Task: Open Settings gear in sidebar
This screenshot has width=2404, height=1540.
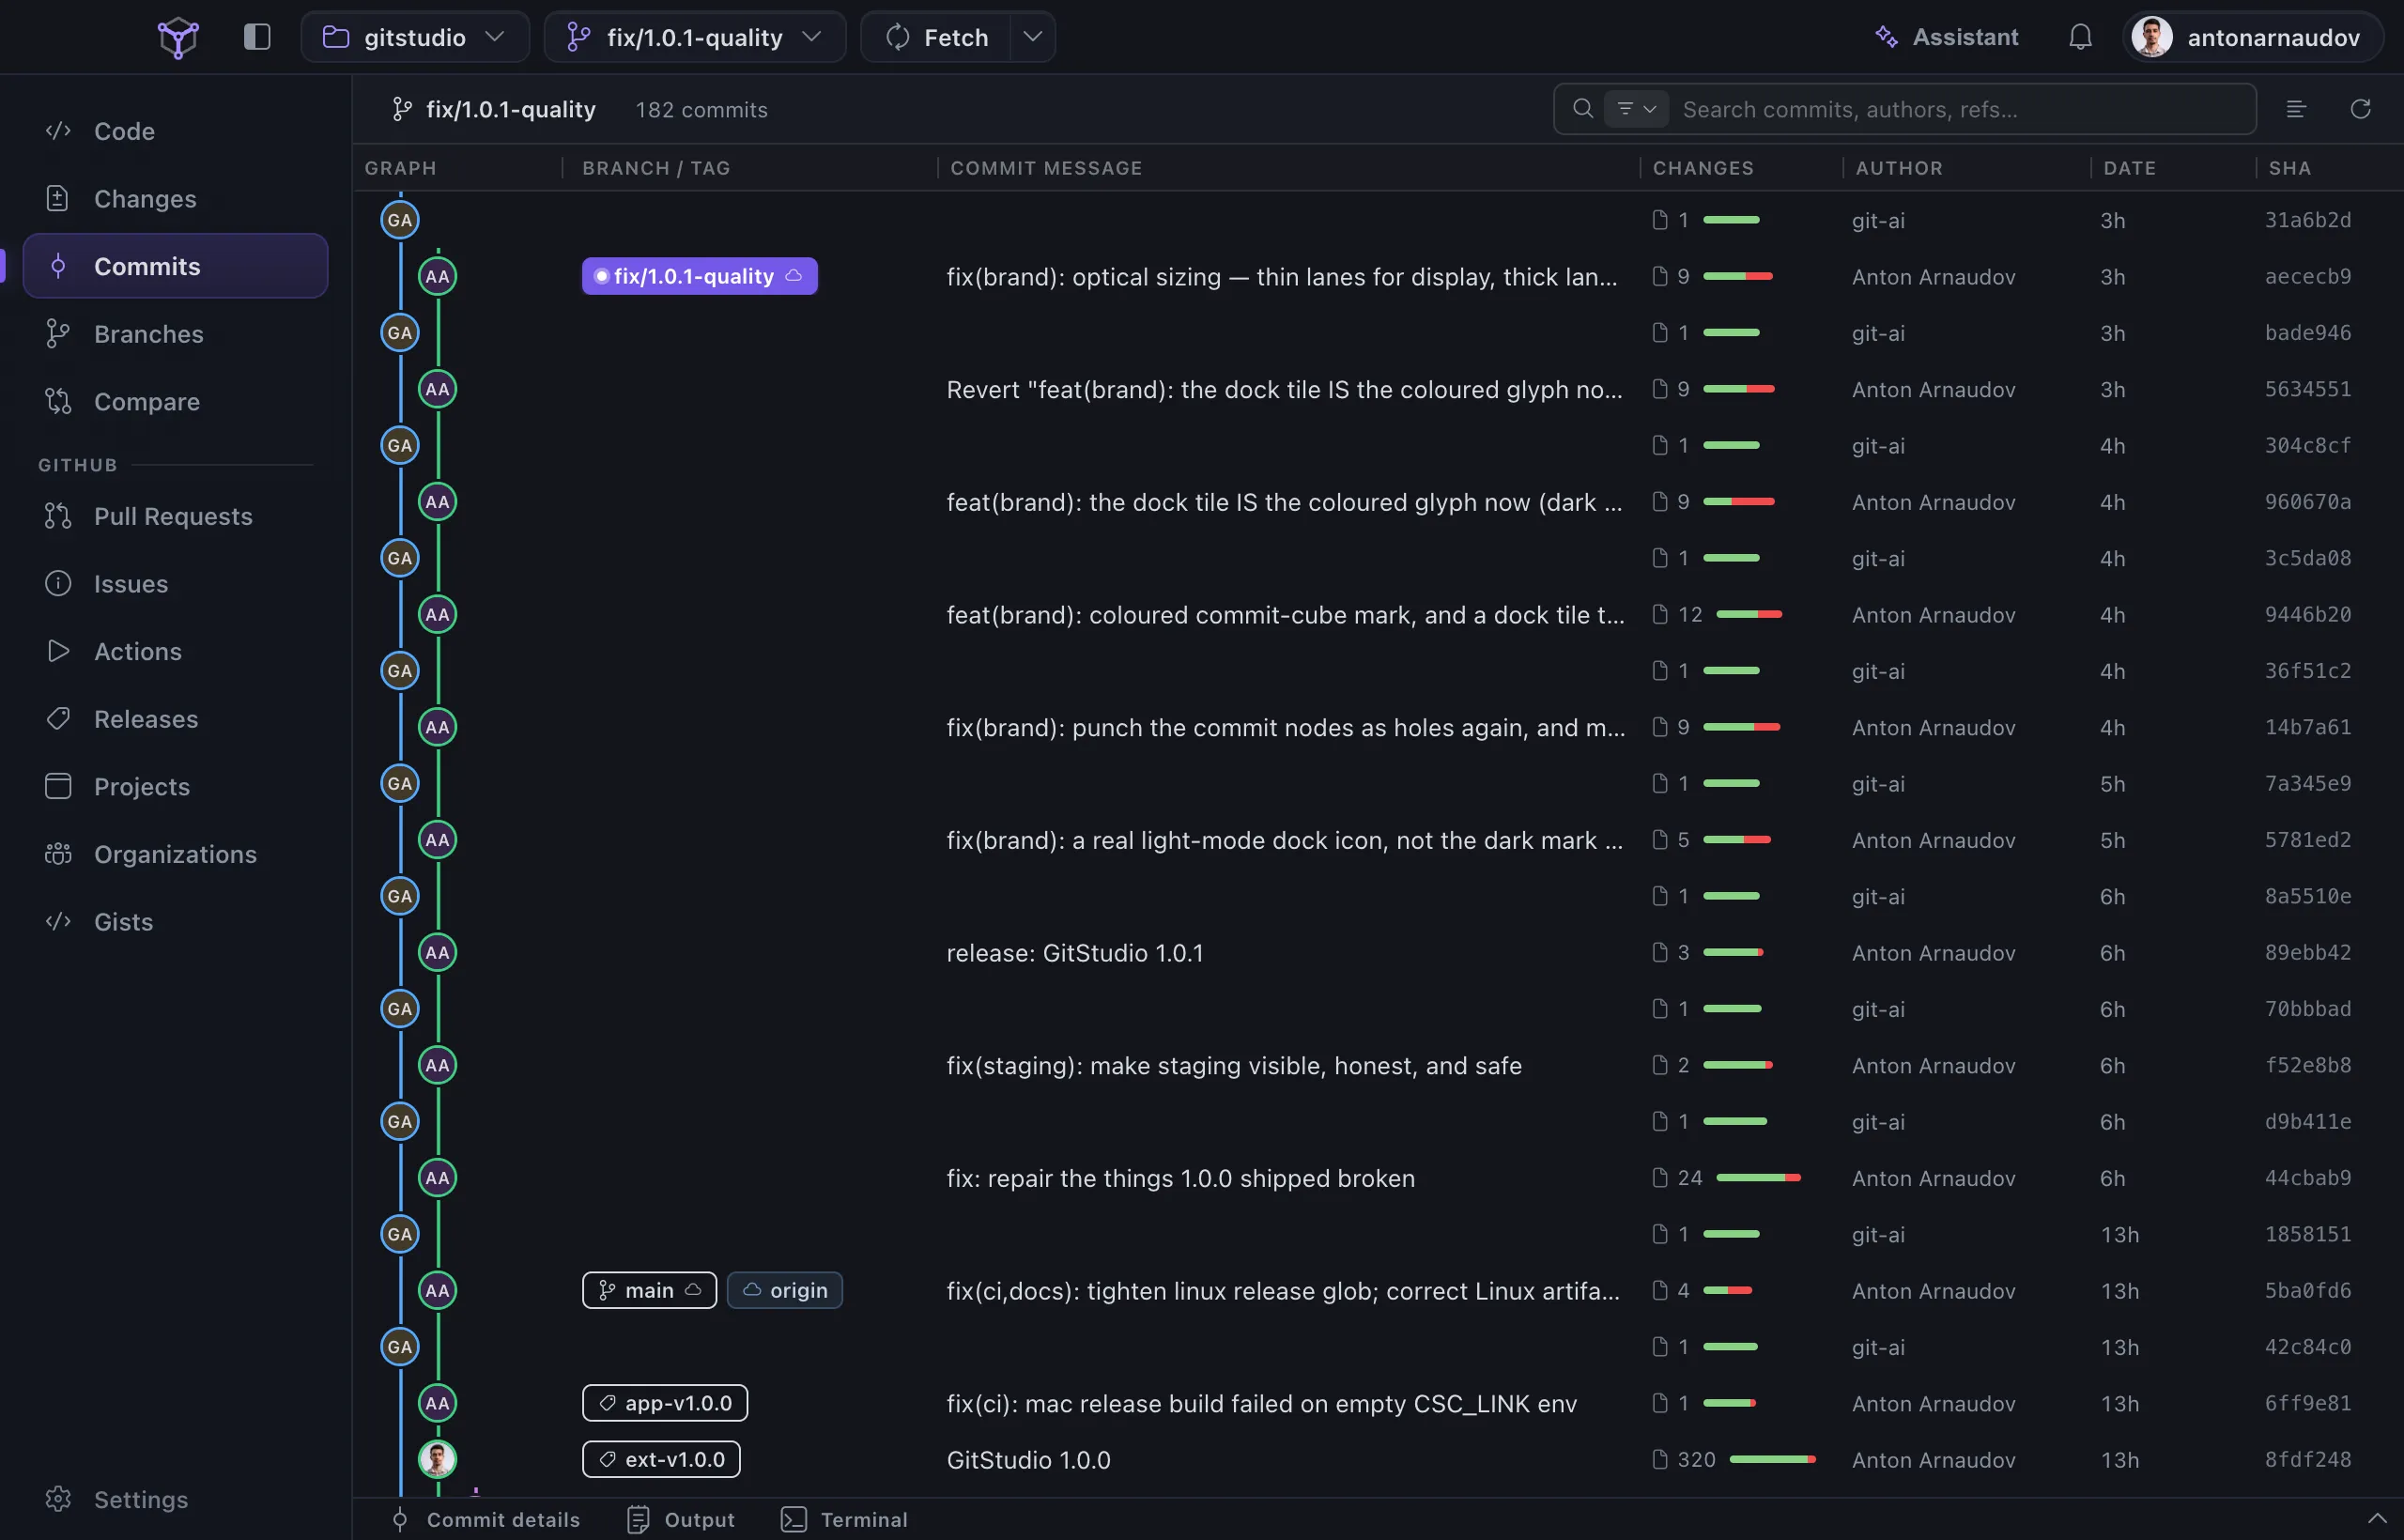Action: [x=58, y=1499]
